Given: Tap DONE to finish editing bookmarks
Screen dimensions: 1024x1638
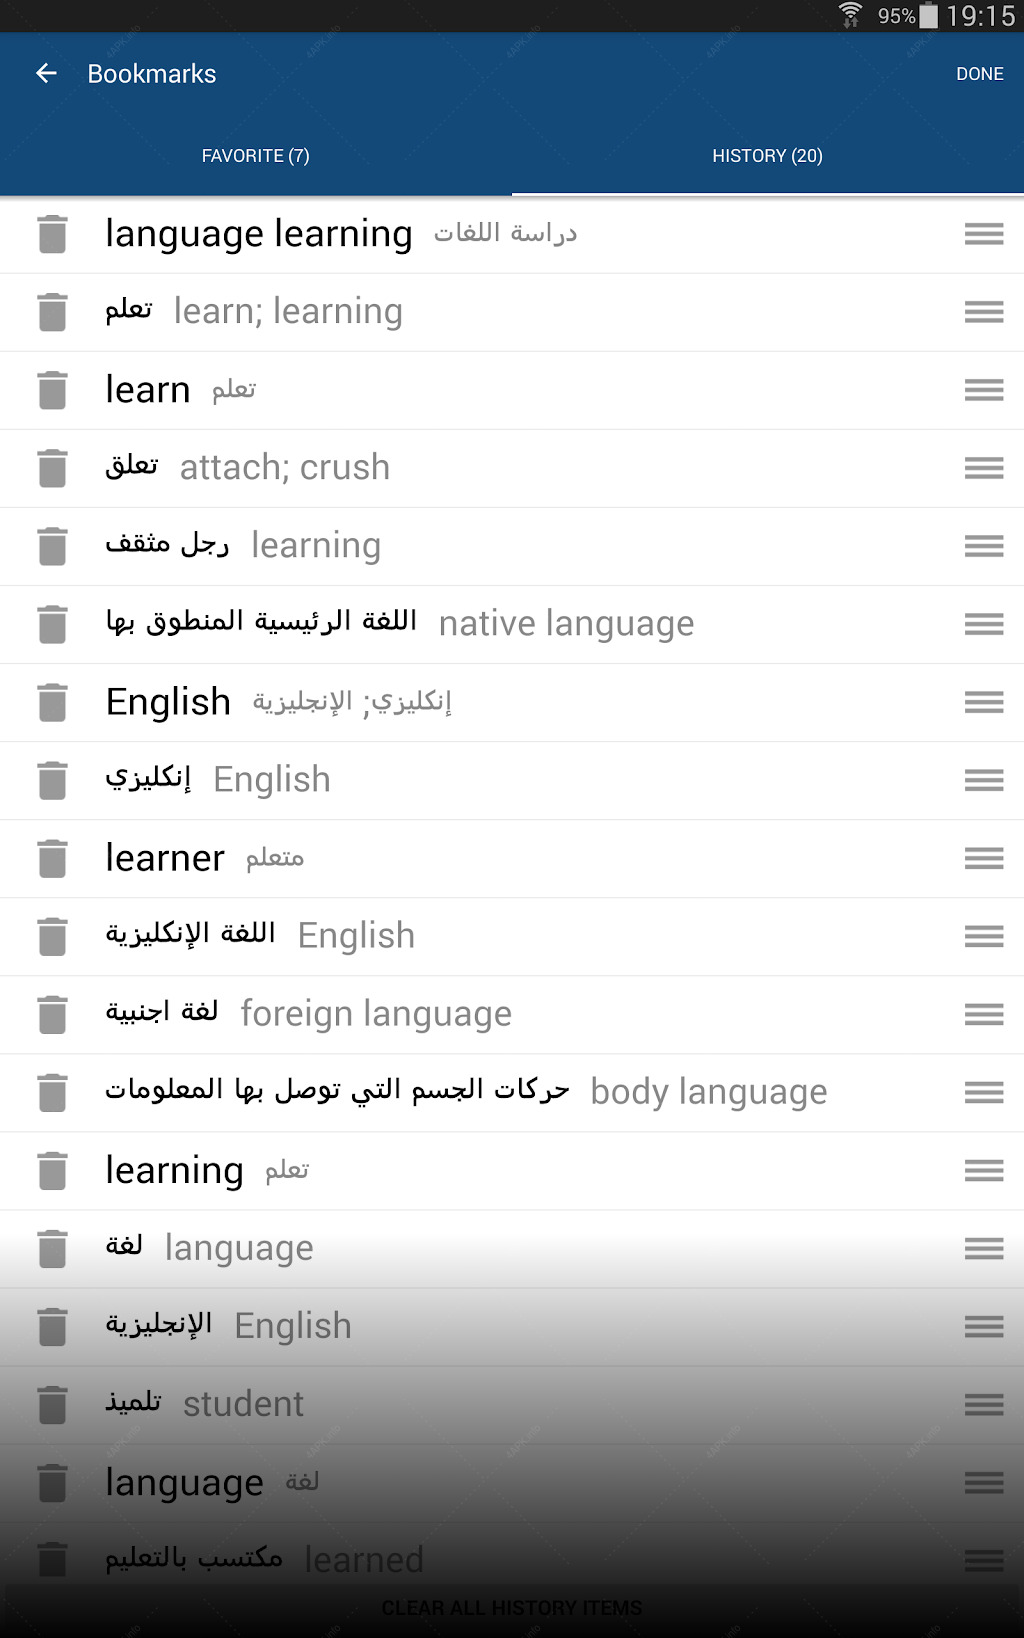Looking at the screenshot, I should [980, 74].
